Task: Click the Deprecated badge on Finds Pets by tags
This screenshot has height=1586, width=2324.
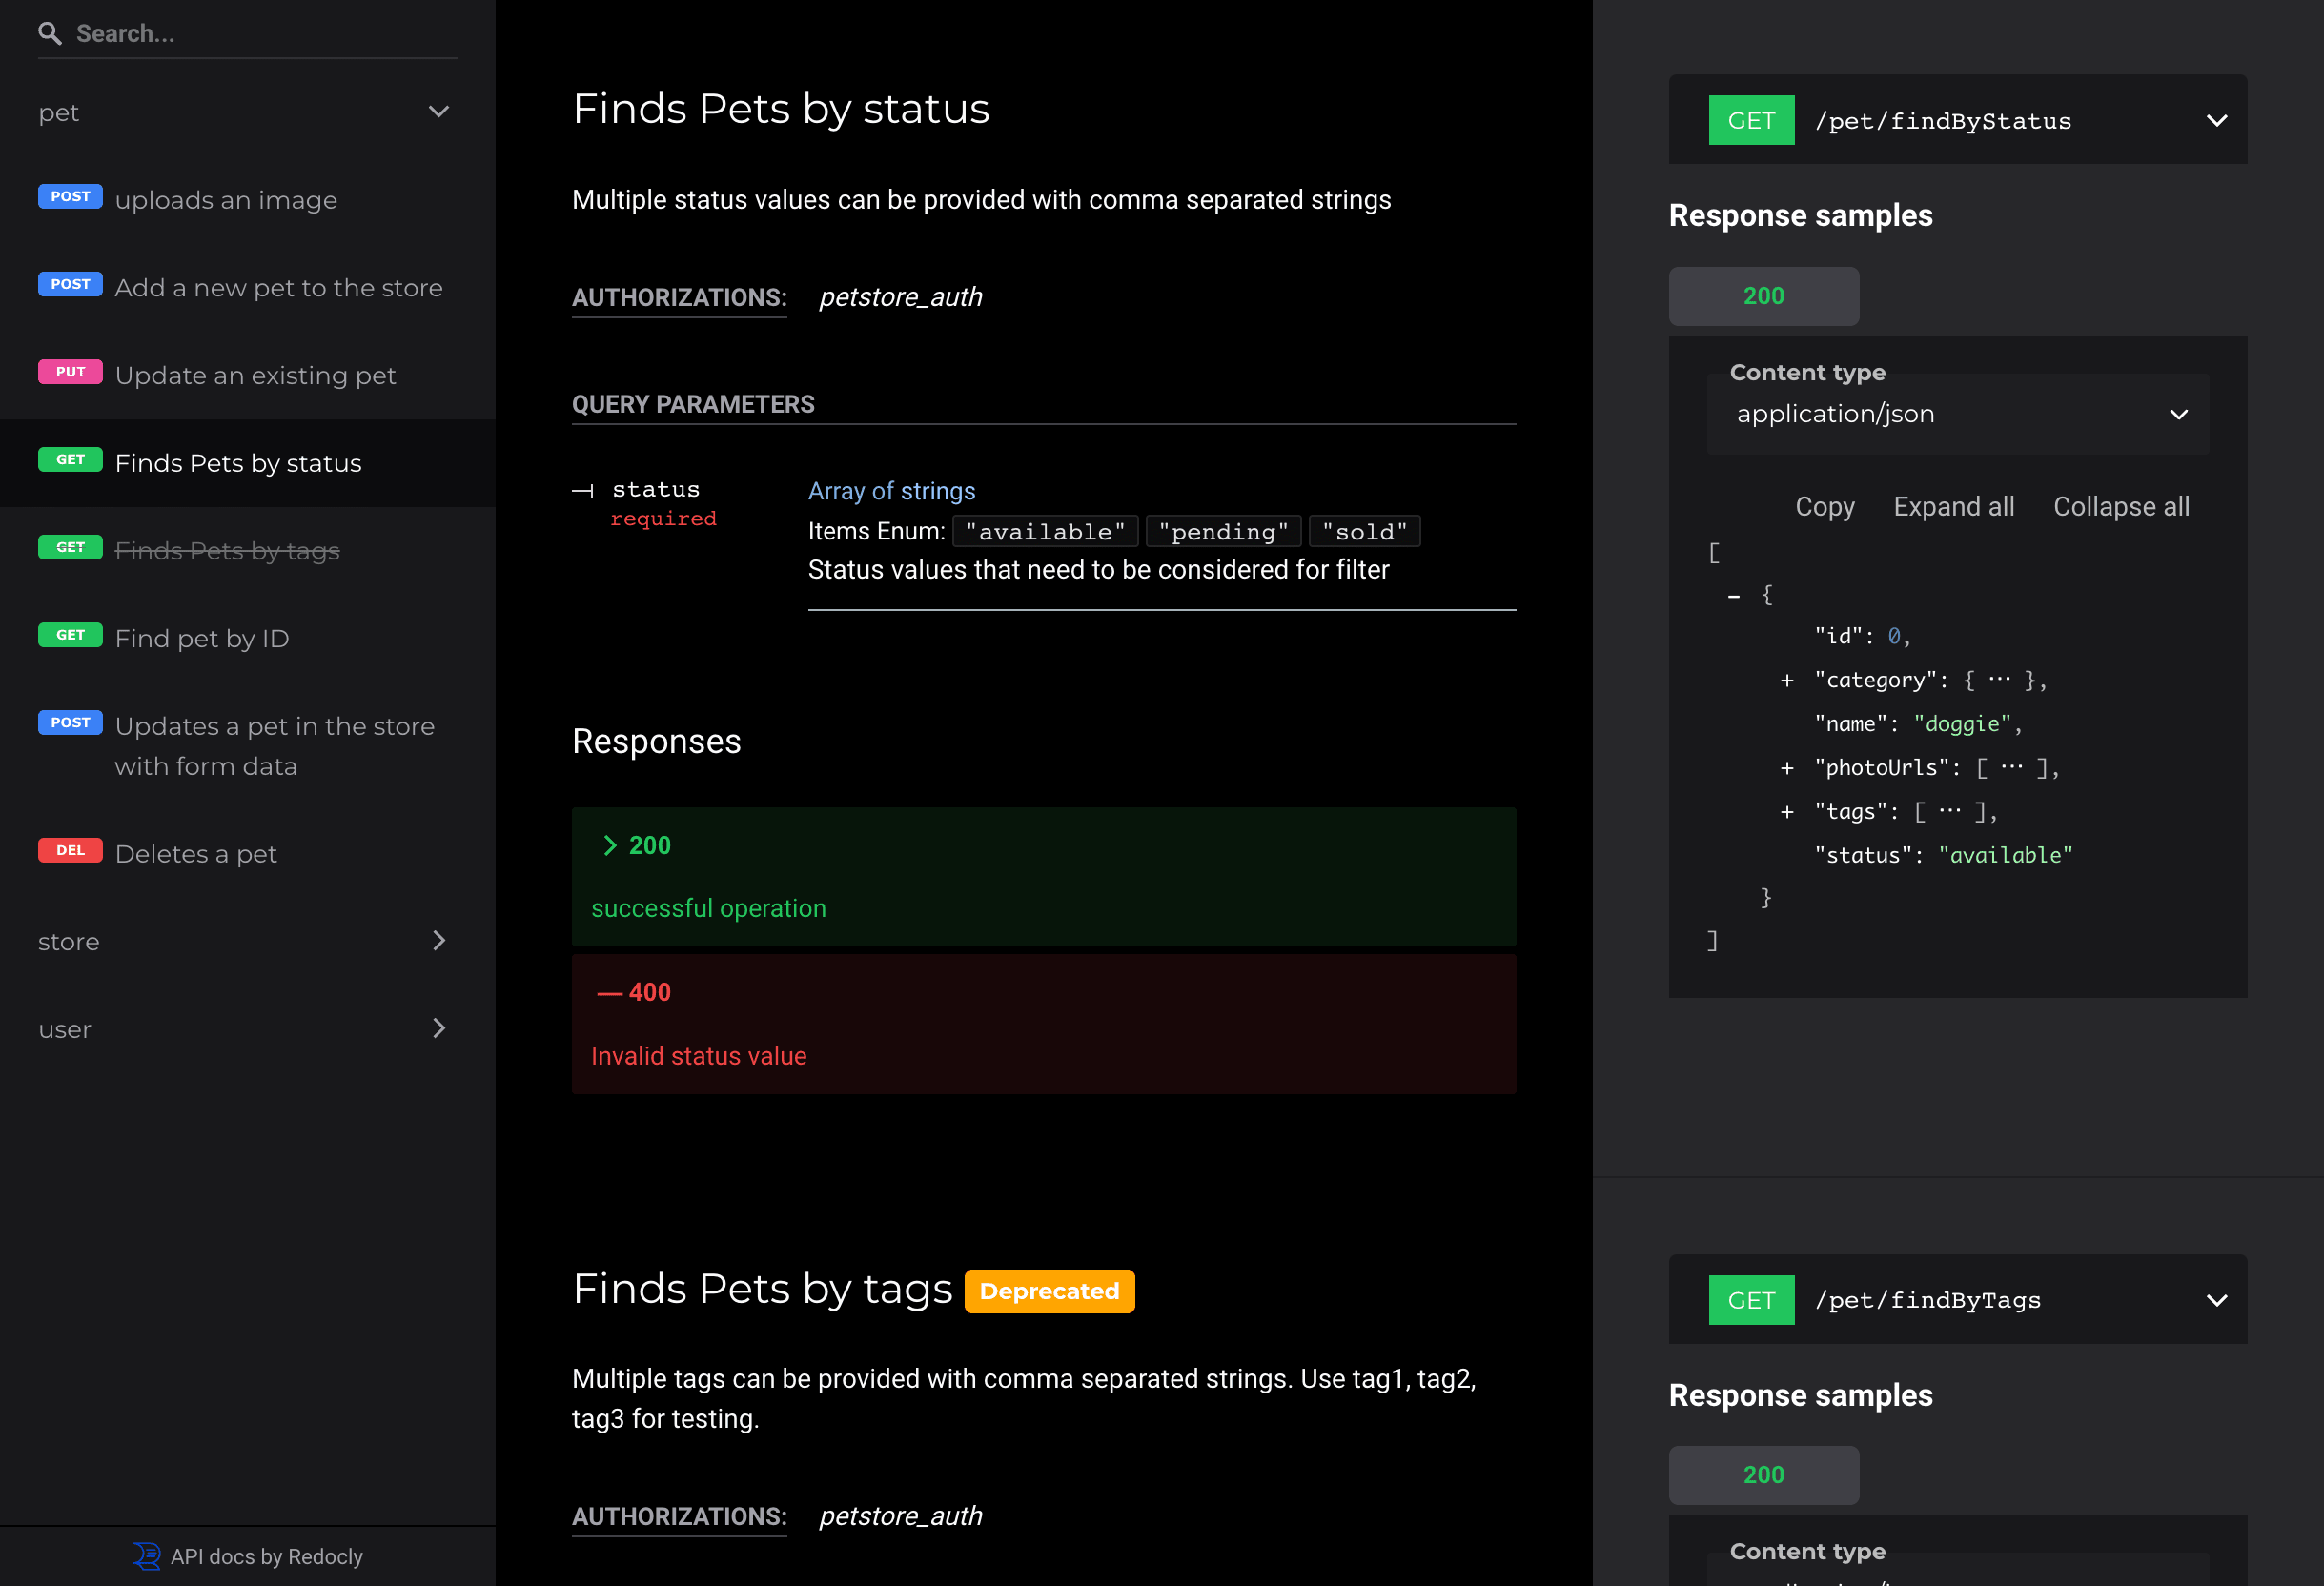Action: pos(1049,1291)
